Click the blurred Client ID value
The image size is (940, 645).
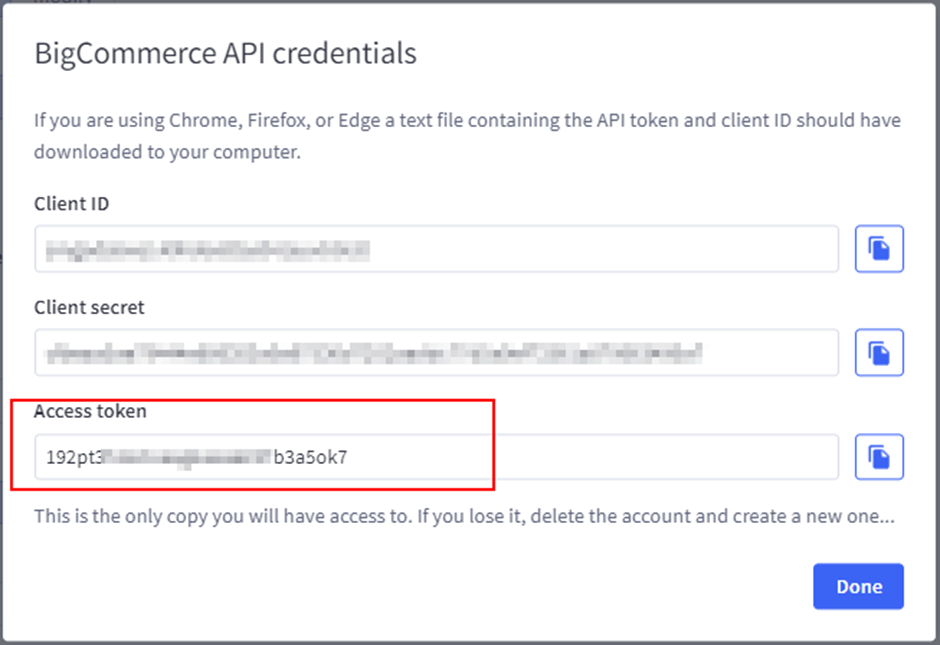click(x=208, y=249)
